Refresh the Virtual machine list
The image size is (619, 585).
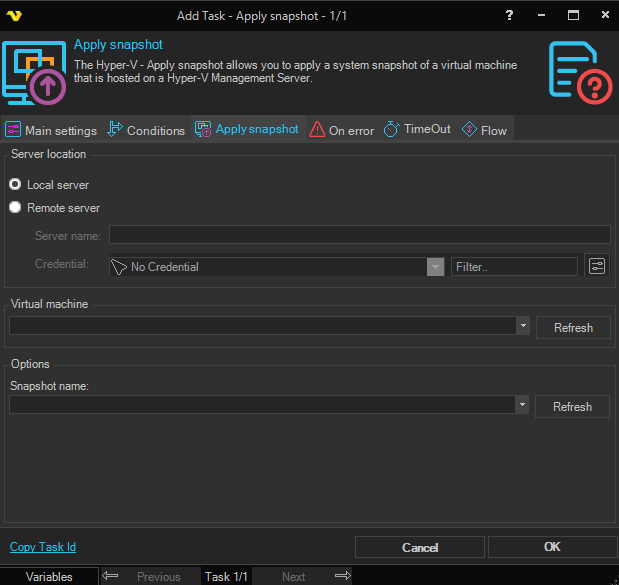573,328
